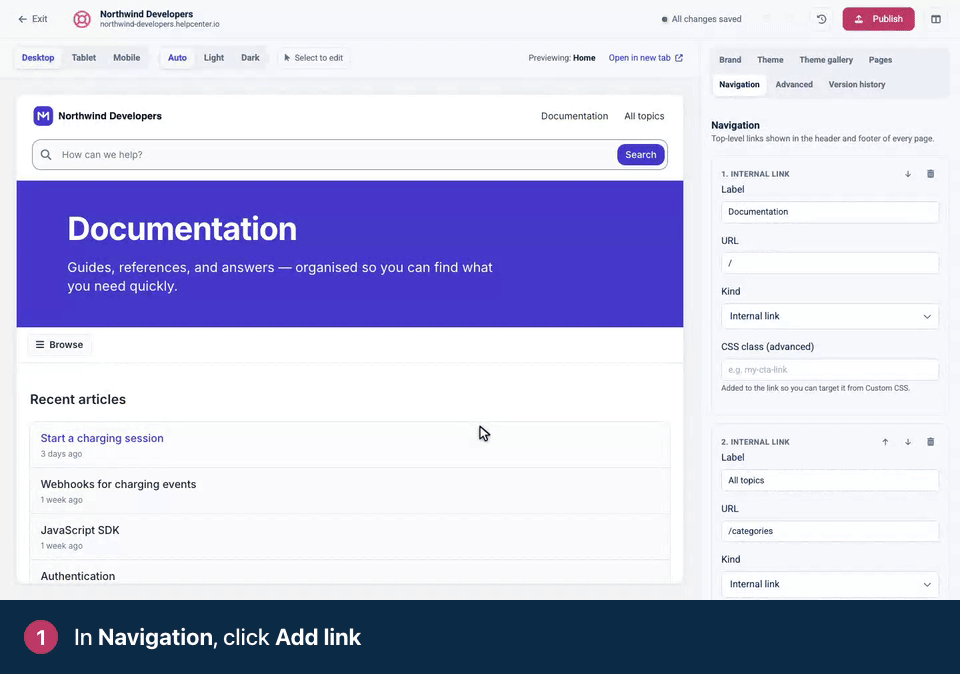Click the Open in new tab link

pyautogui.click(x=645, y=58)
